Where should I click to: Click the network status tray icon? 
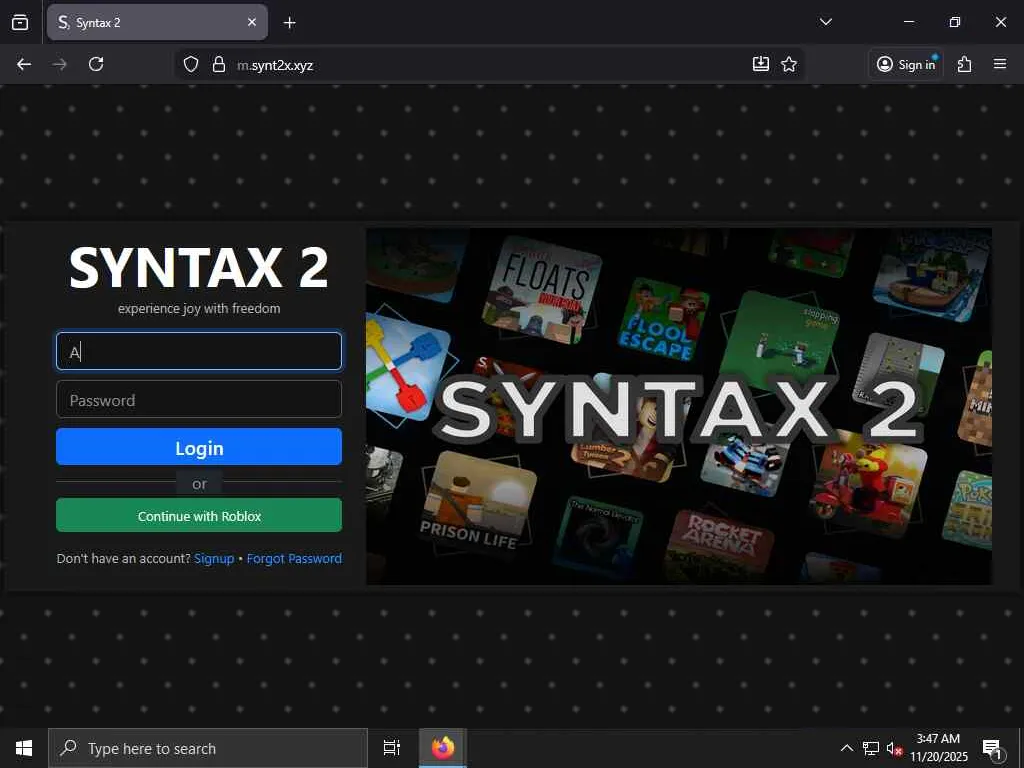pyautogui.click(x=871, y=748)
